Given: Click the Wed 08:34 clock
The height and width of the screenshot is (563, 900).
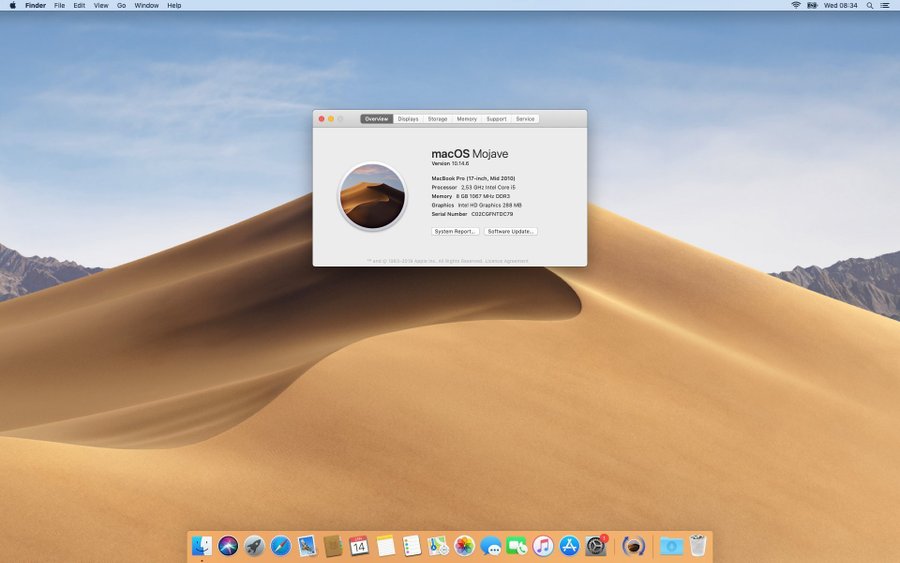Looking at the screenshot, I should tap(840, 5).
